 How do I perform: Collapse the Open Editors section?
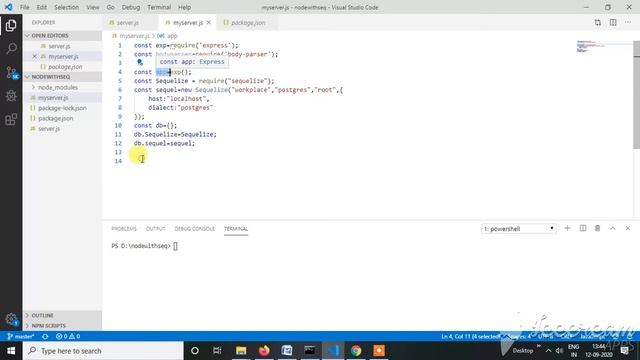click(62, 36)
